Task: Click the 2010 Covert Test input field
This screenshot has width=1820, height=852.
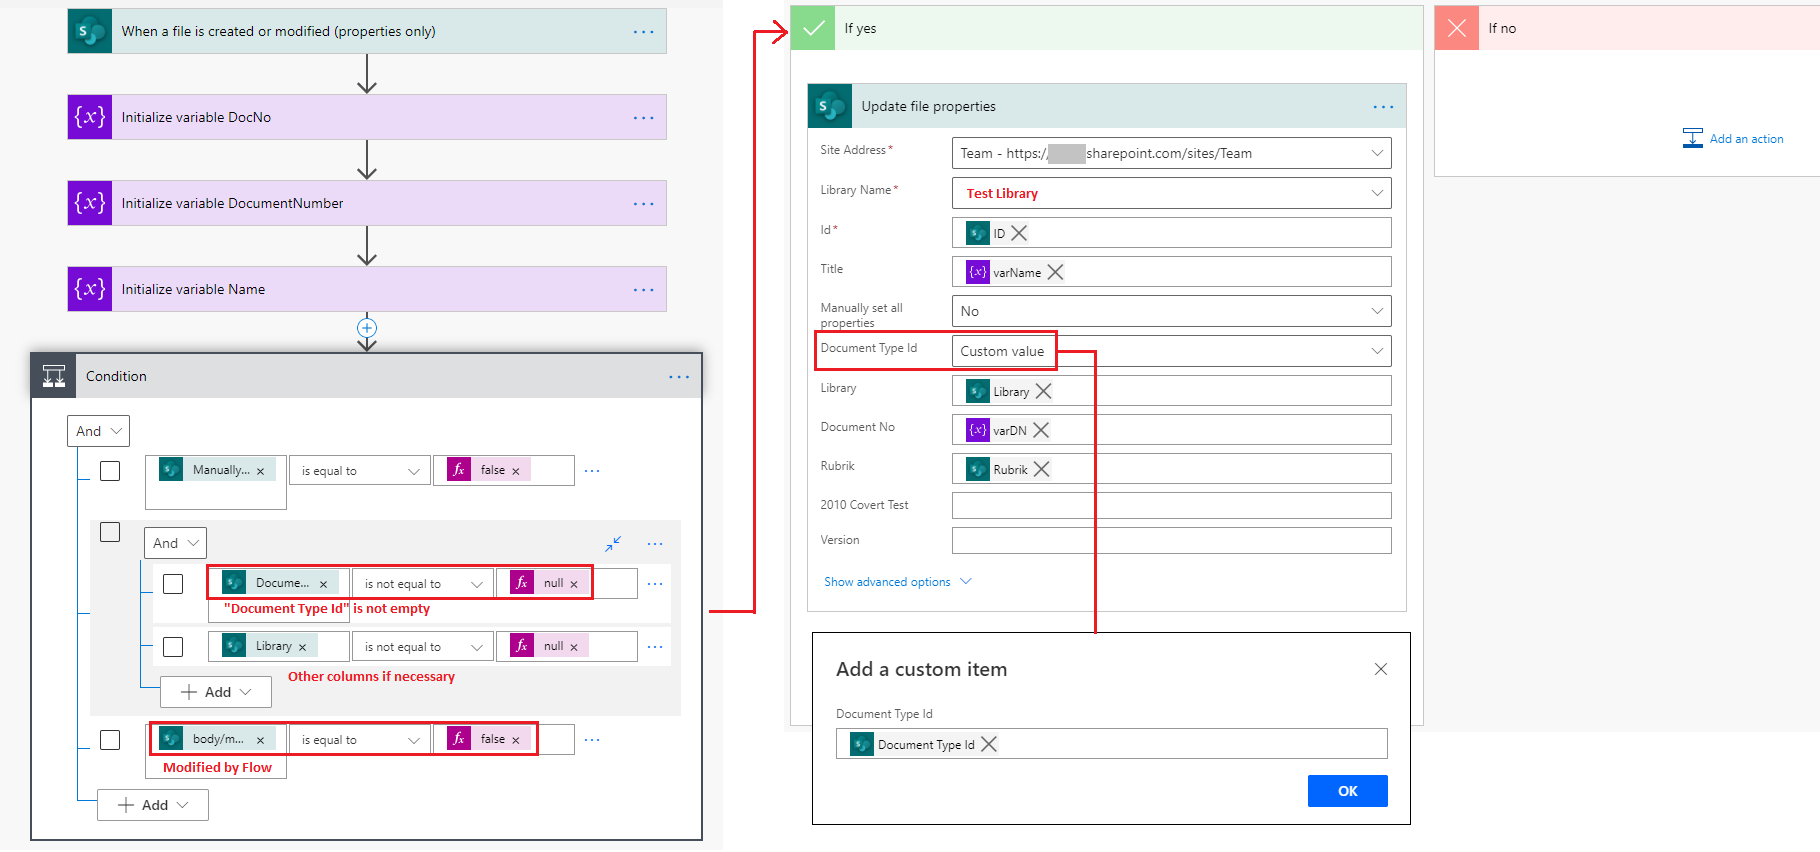Action: (1171, 505)
